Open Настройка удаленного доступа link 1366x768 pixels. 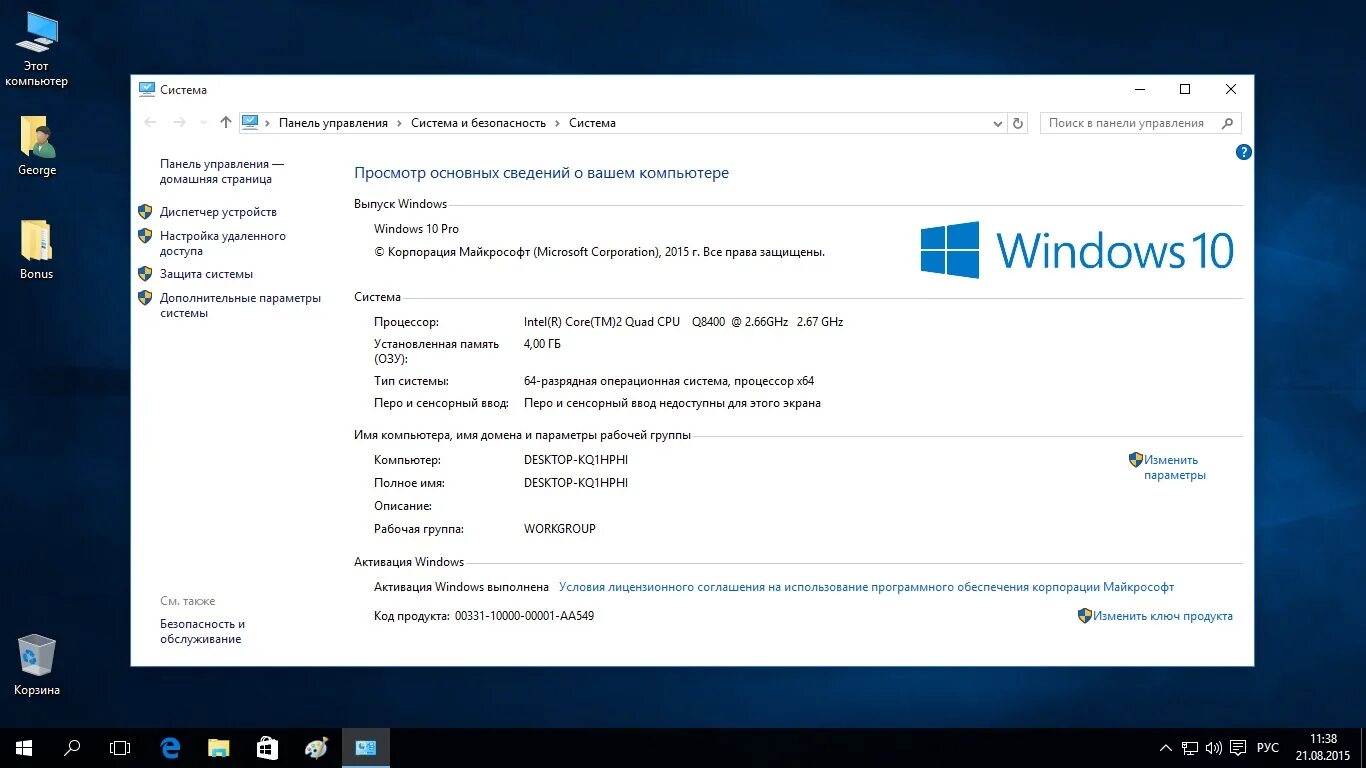pyautogui.click(x=223, y=244)
